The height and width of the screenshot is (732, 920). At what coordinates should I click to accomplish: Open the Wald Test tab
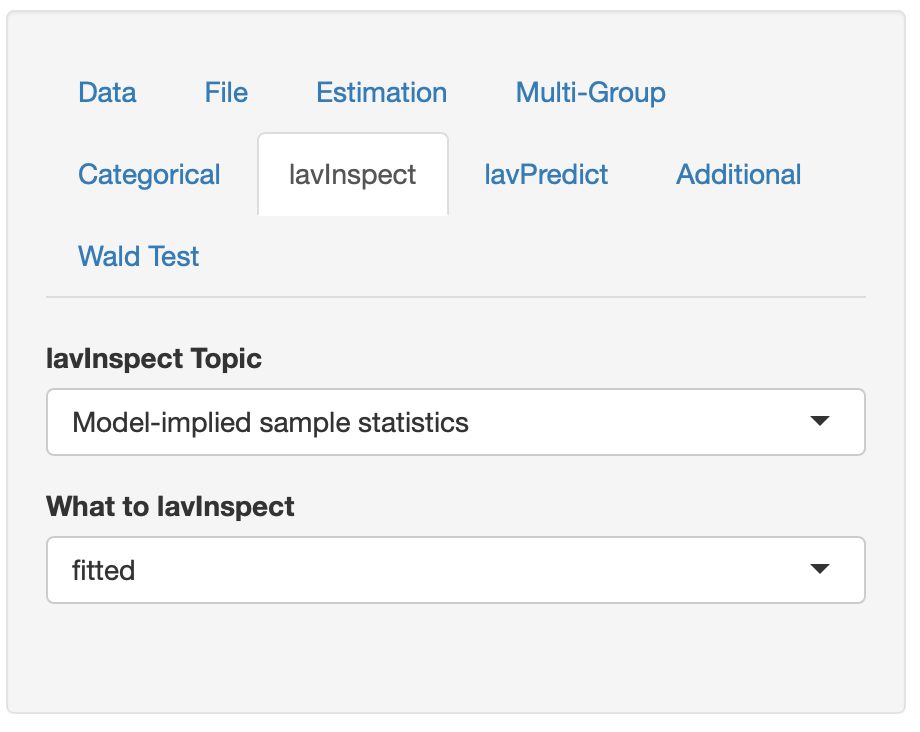[138, 257]
